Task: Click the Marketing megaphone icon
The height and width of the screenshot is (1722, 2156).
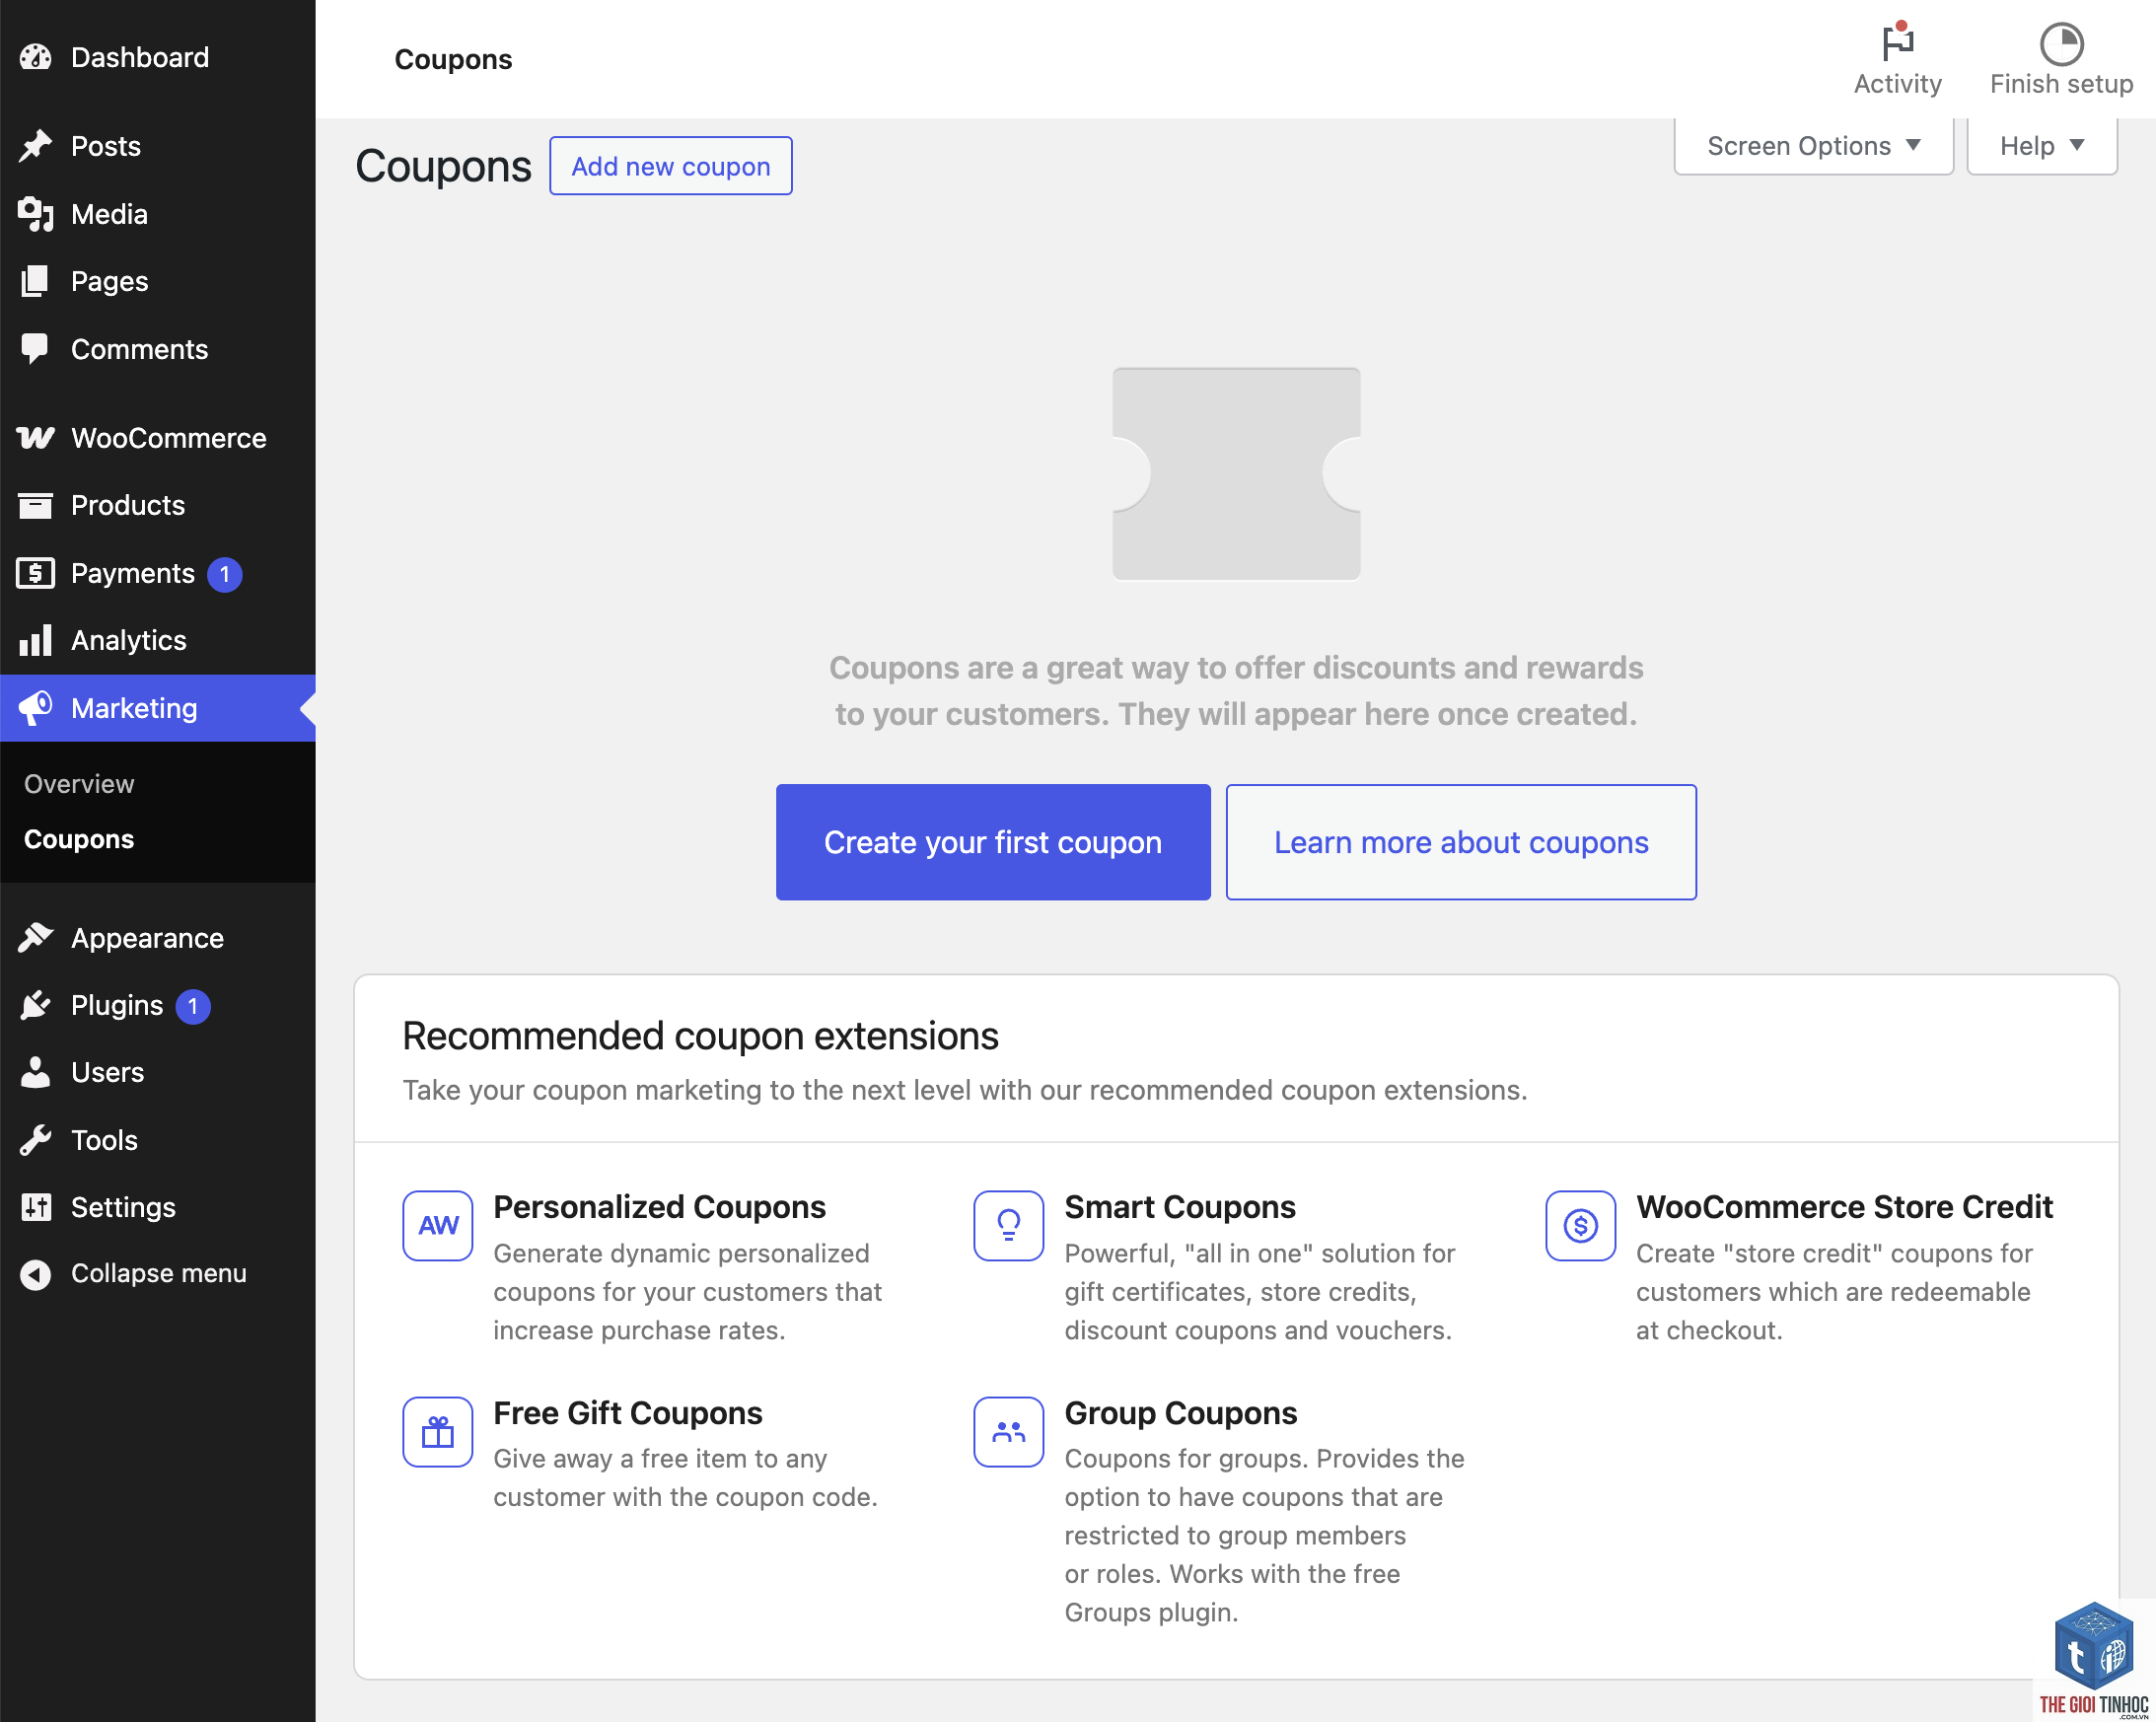Action: (x=35, y=708)
